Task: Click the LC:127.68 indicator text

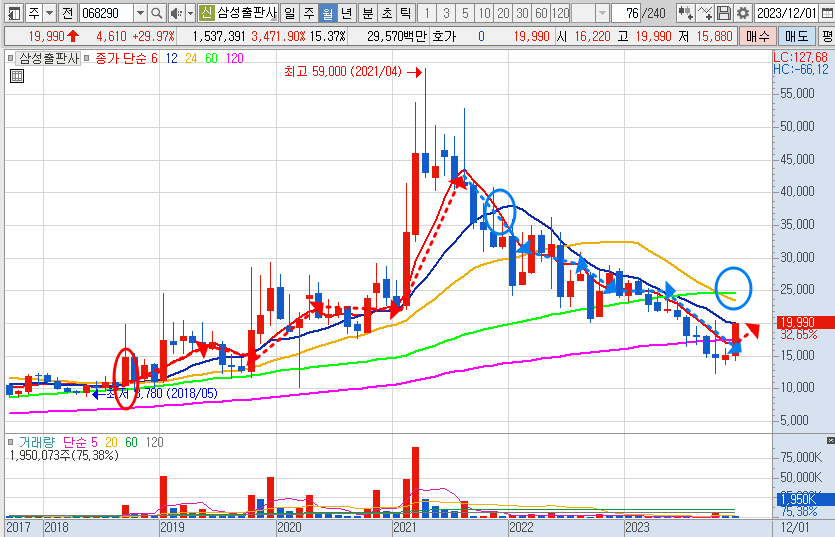Action: [801, 57]
